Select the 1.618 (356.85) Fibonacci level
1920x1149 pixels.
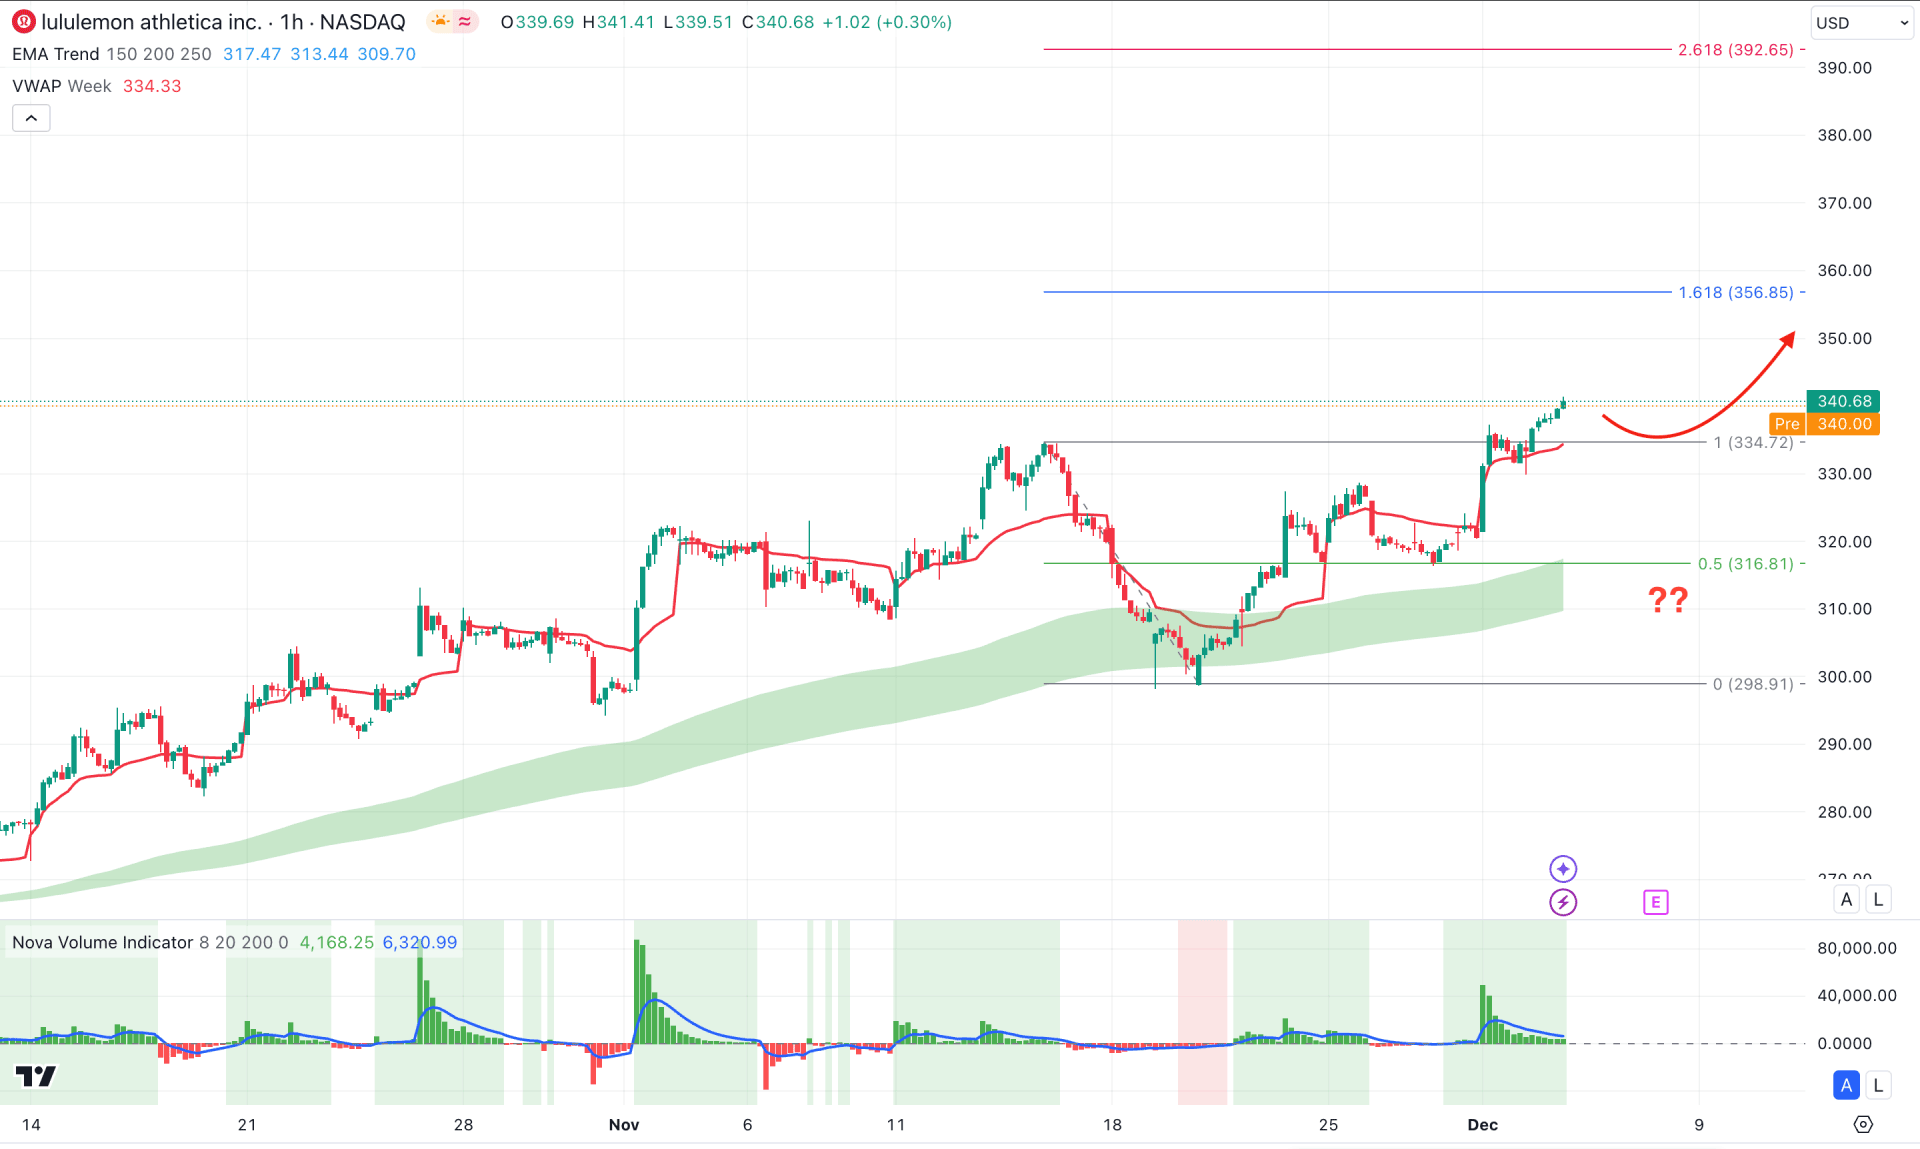pos(1736,292)
